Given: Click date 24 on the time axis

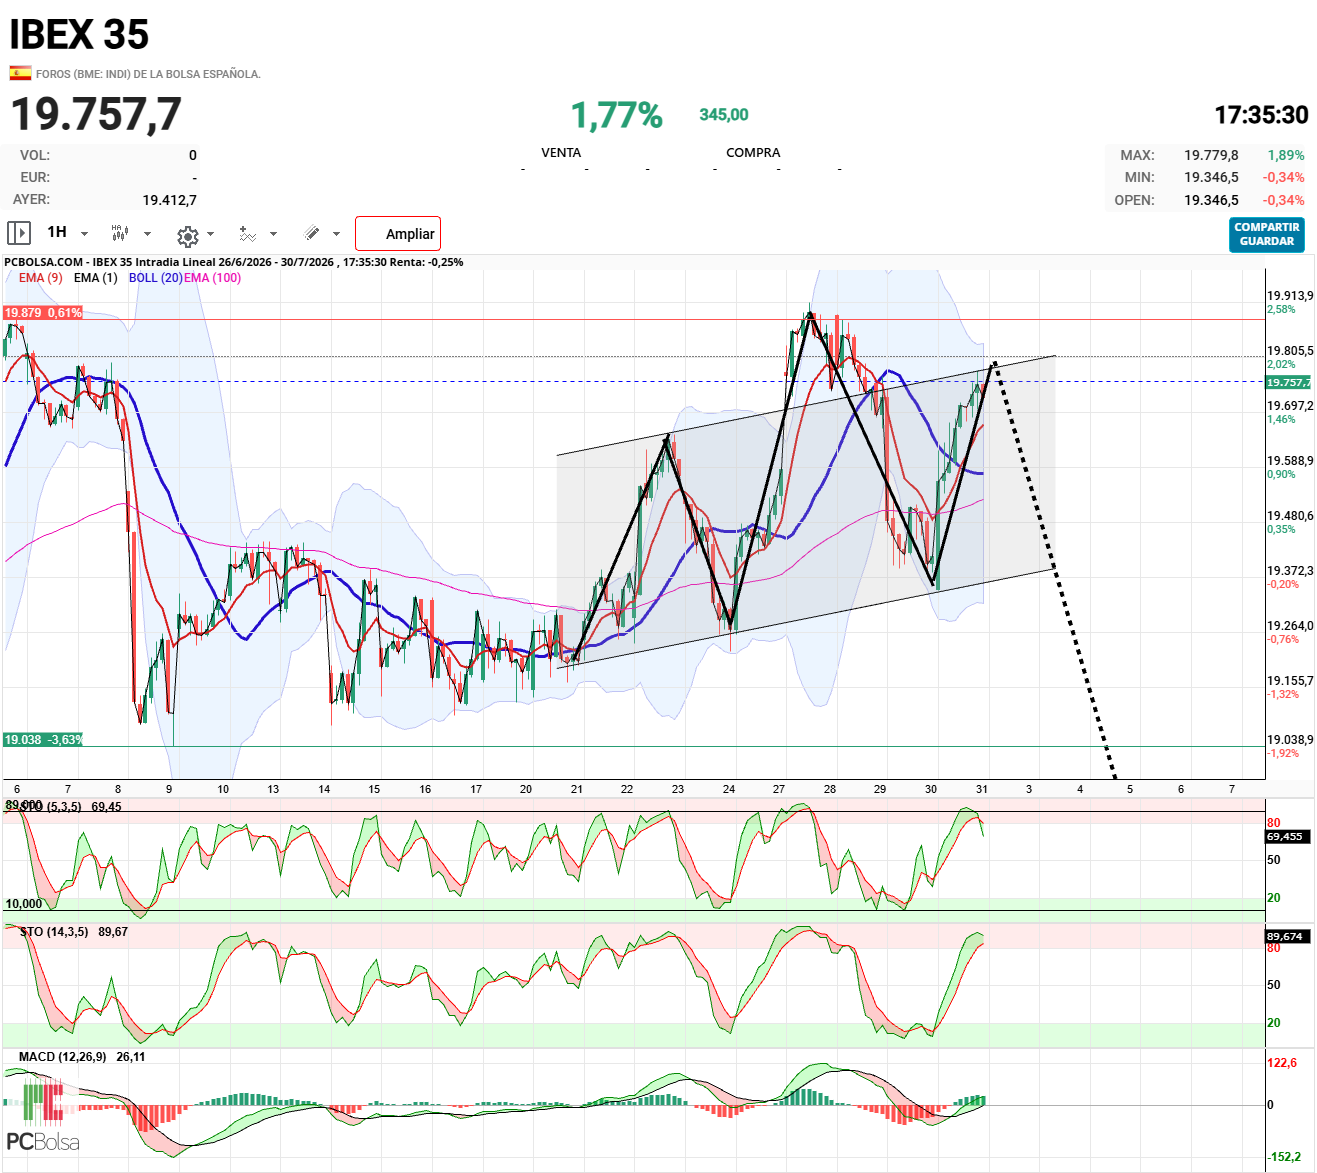Looking at the screenshot, I should (729, 789).
